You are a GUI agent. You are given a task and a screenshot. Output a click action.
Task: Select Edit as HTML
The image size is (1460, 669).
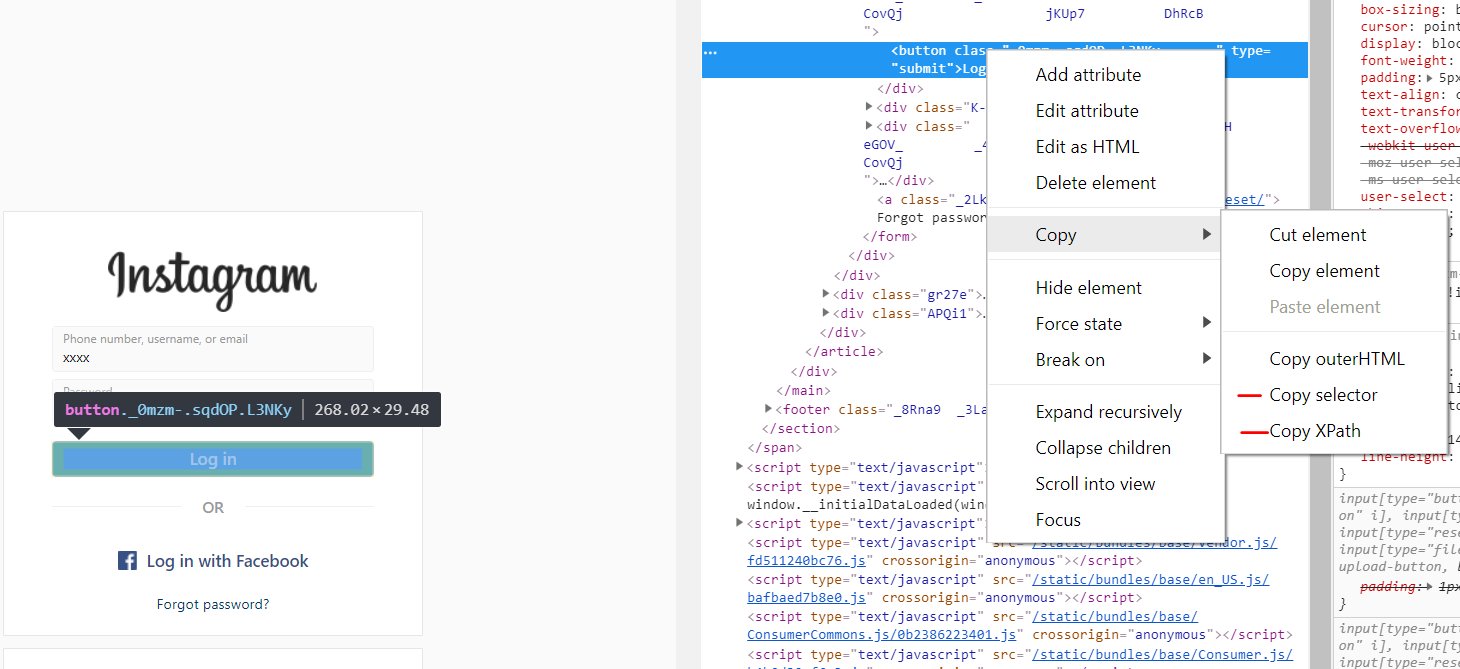tap(1087, 147)
